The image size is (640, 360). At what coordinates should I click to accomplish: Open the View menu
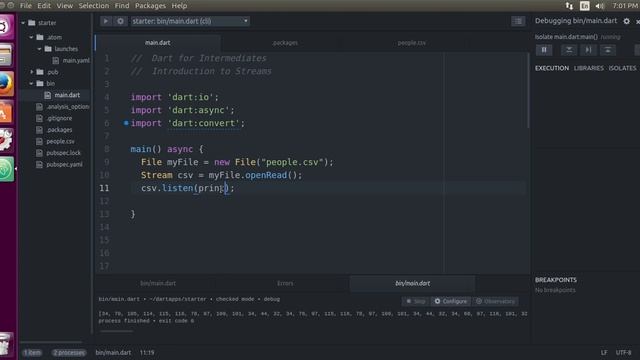tap(64, 6)
